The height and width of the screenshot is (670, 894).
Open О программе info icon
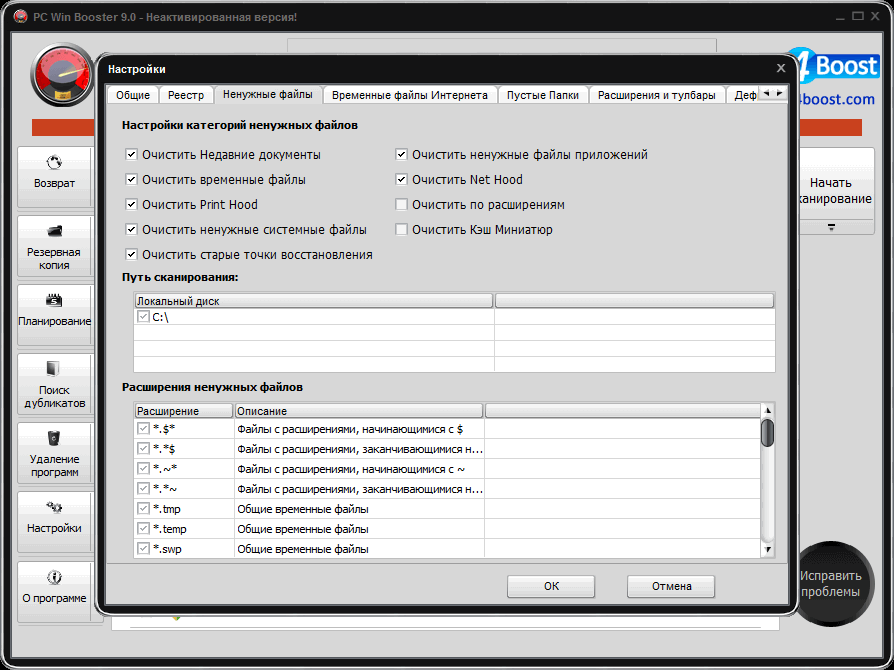tap(54, 577)
